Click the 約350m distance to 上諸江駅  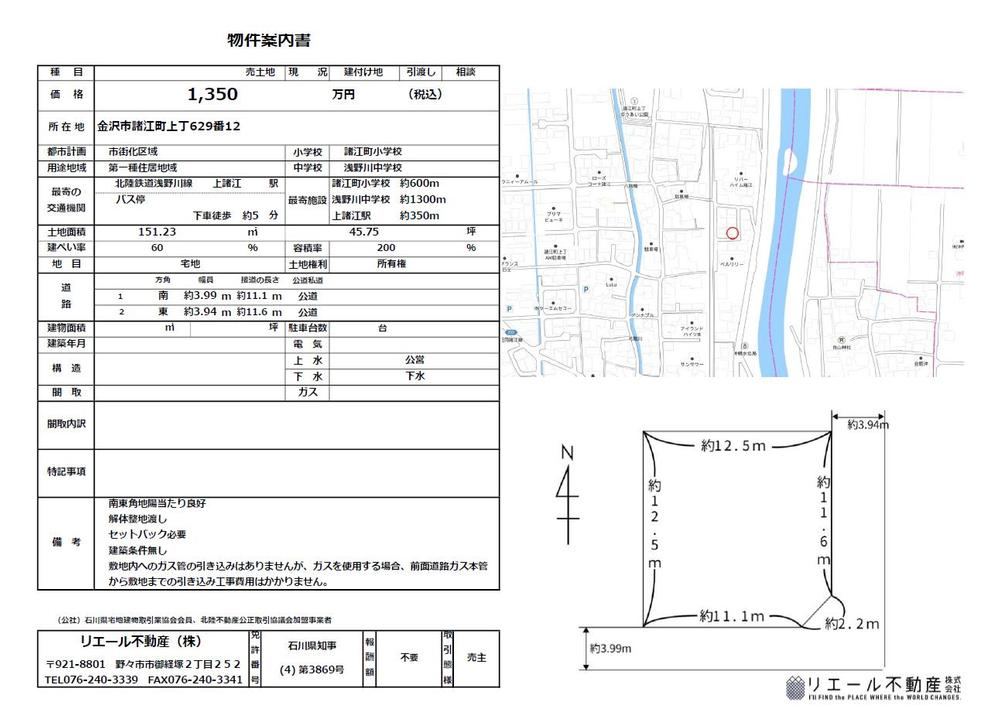(x=420, y=215)
